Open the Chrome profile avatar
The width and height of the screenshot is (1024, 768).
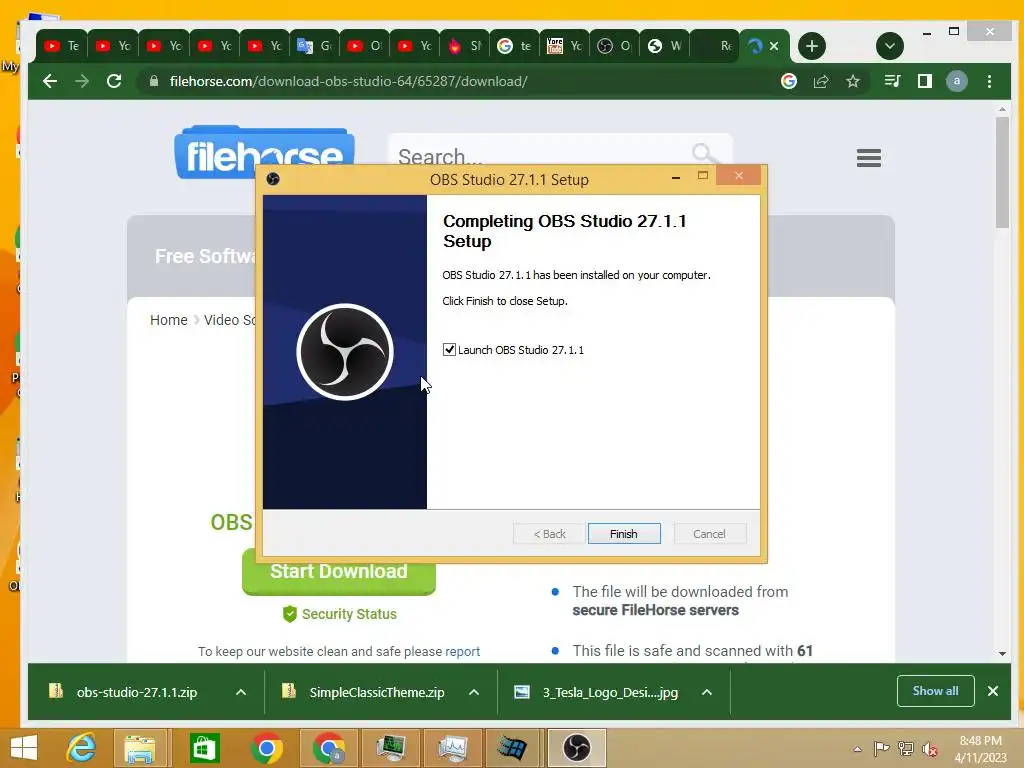click(x=957, y=81)
